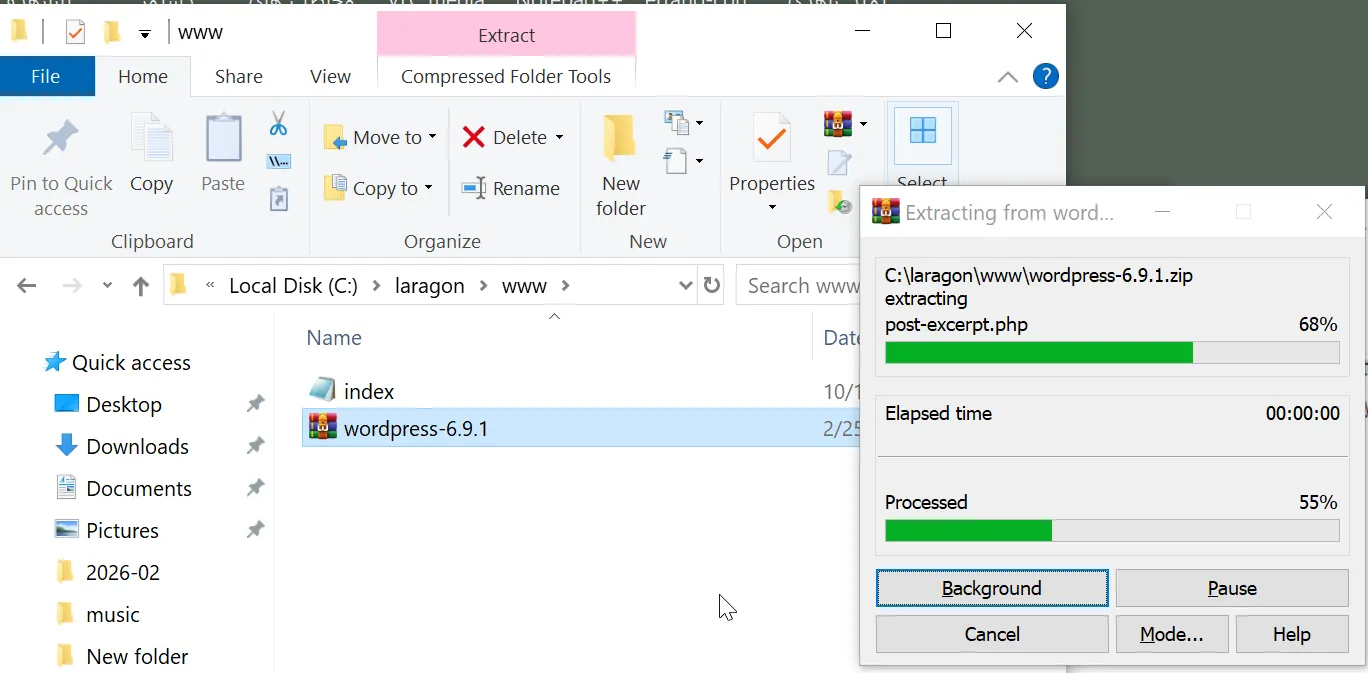Click the folder icon in the address bar
The image size is (1368, 673).
pos(179,286)
